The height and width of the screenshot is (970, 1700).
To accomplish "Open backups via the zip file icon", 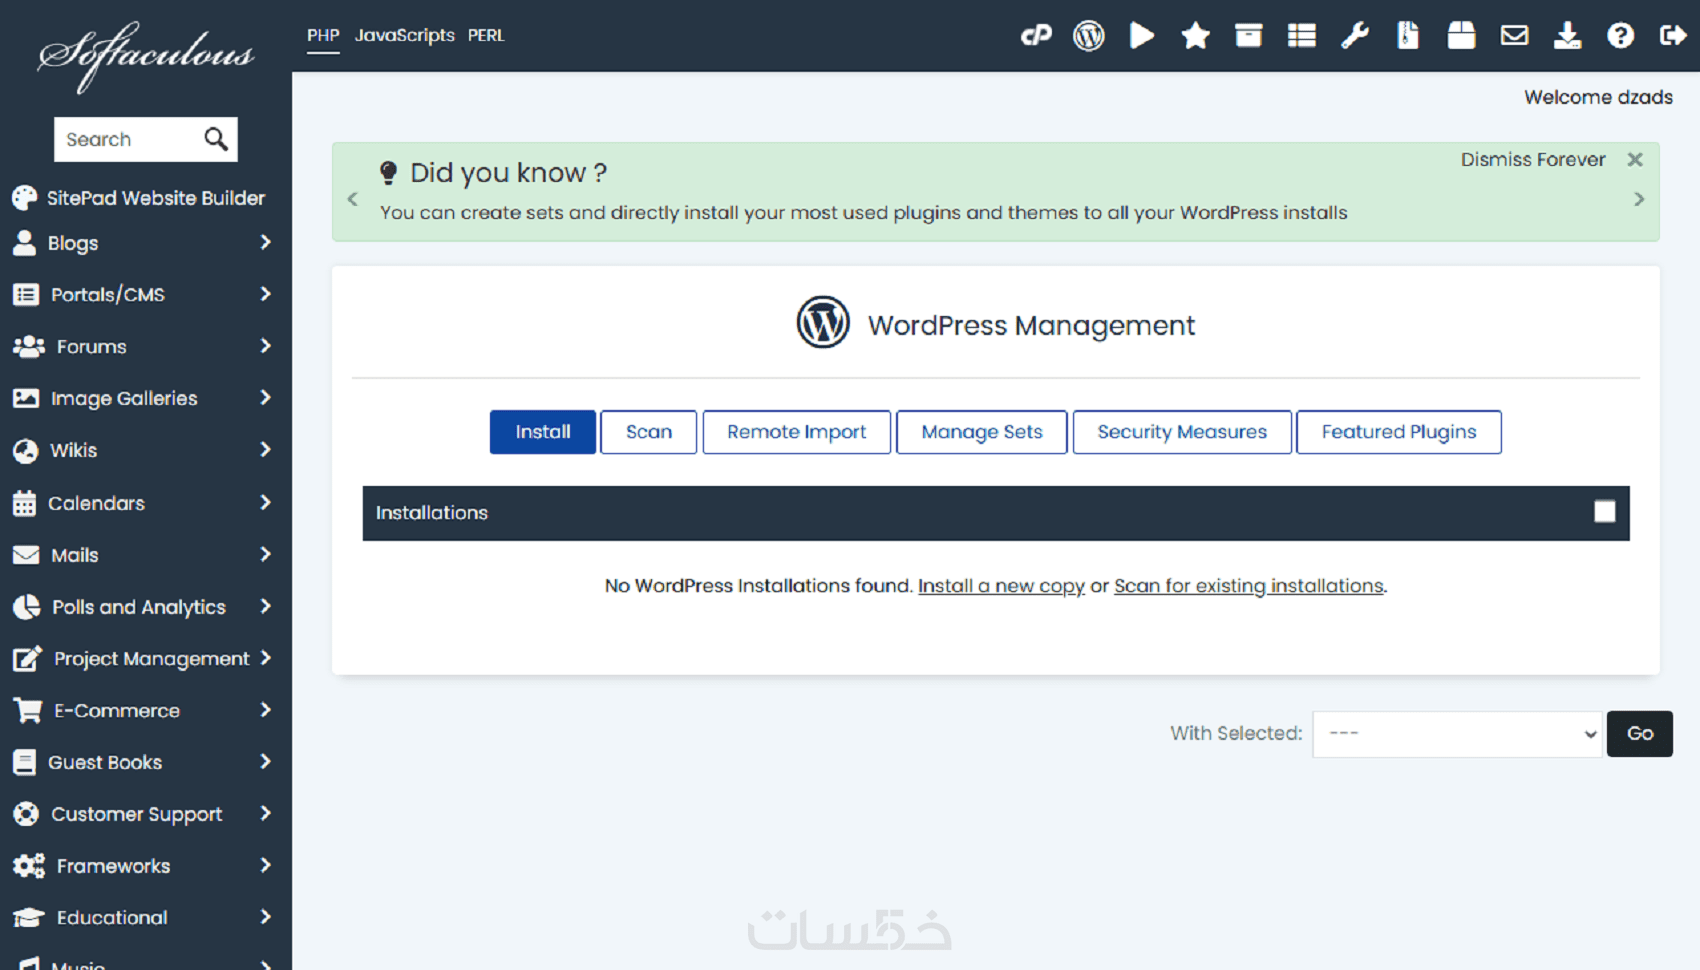I will coord(1408,36).
